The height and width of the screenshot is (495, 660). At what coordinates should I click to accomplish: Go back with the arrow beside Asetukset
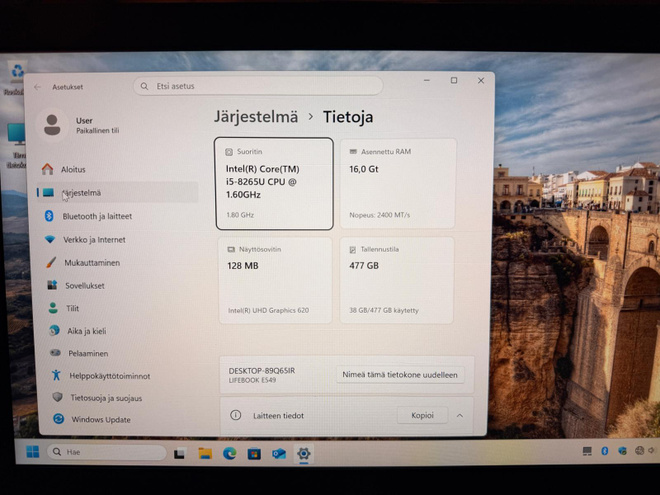click(x=37, y=87)
